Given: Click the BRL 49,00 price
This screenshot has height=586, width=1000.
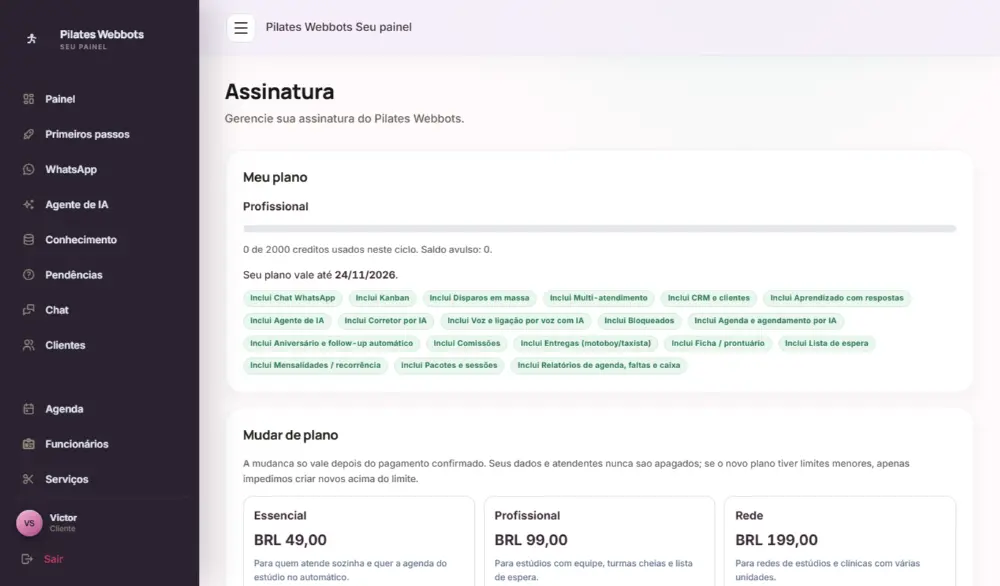Looking at the screenshot, I should 290,540.
